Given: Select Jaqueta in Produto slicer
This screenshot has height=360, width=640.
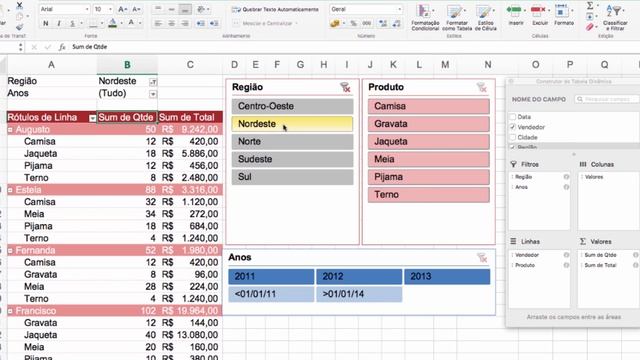Looking at the screenshot, I should click(429, 142).
